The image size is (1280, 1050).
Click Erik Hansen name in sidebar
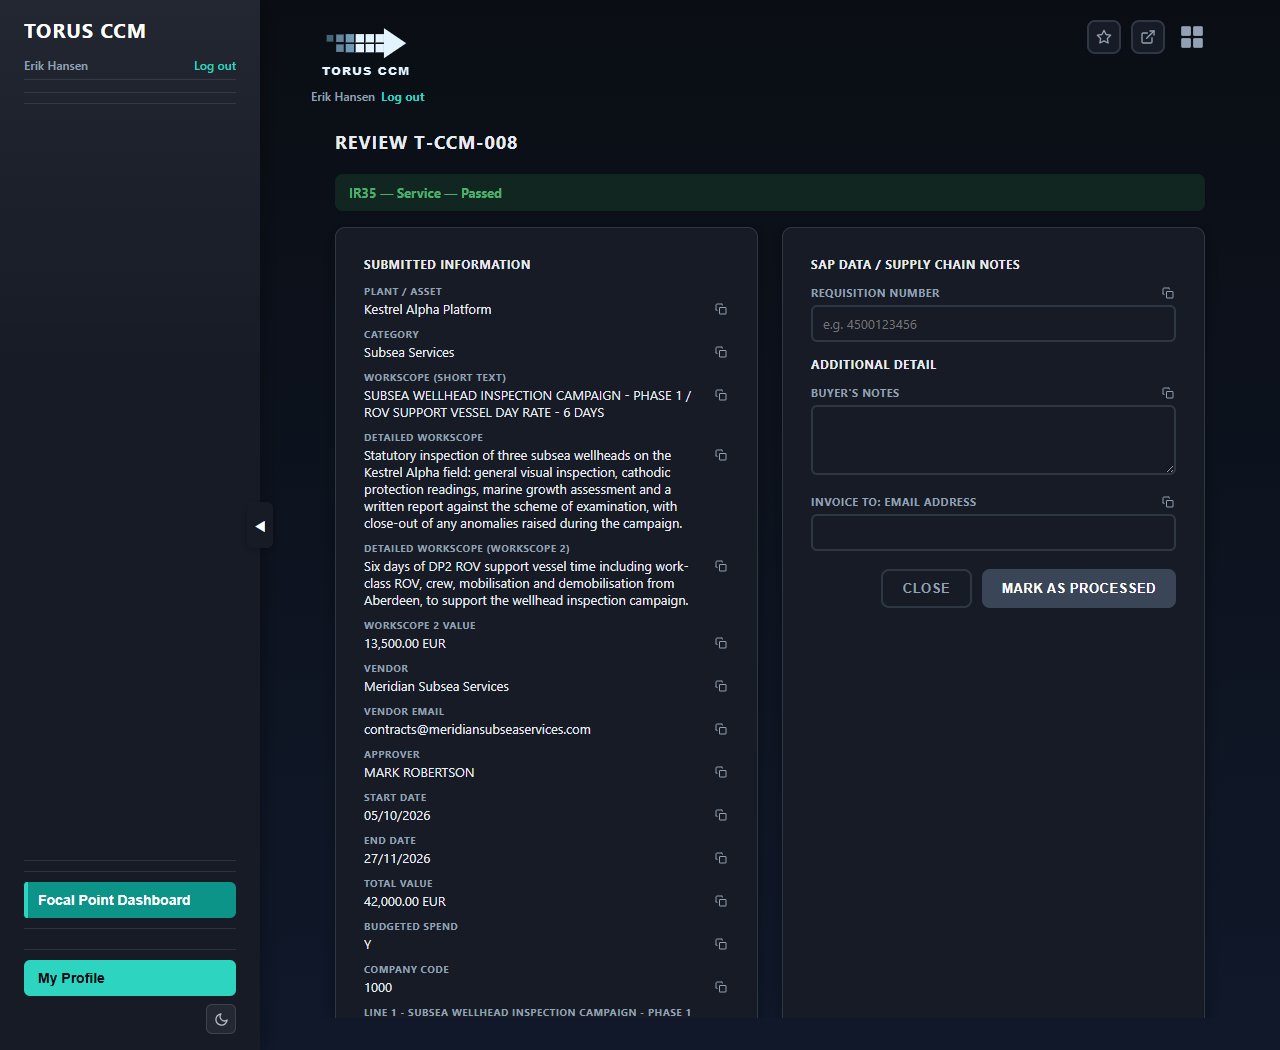[56, 66]
